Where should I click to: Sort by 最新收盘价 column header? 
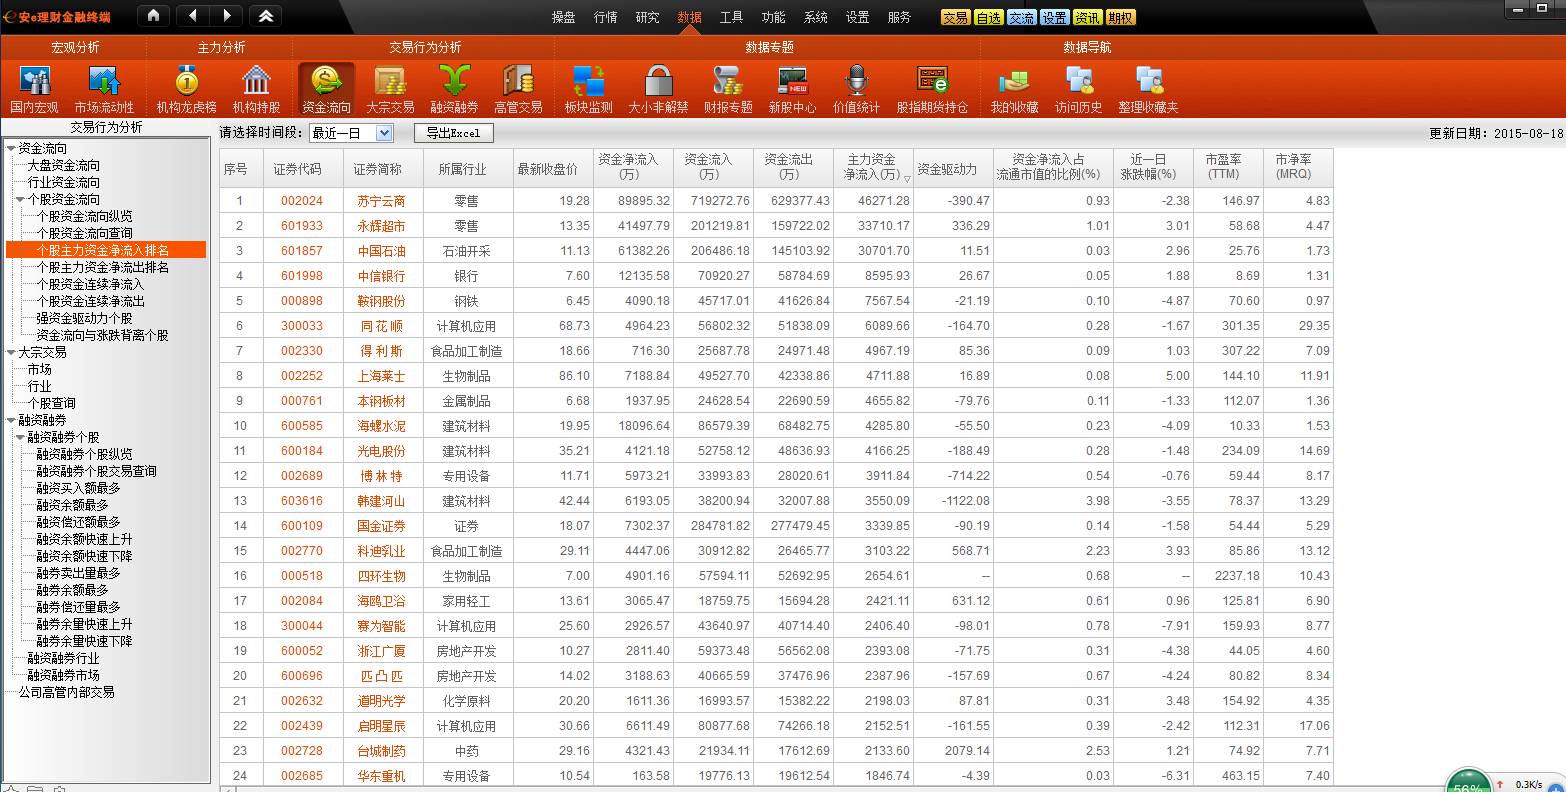tap(553, 167)
